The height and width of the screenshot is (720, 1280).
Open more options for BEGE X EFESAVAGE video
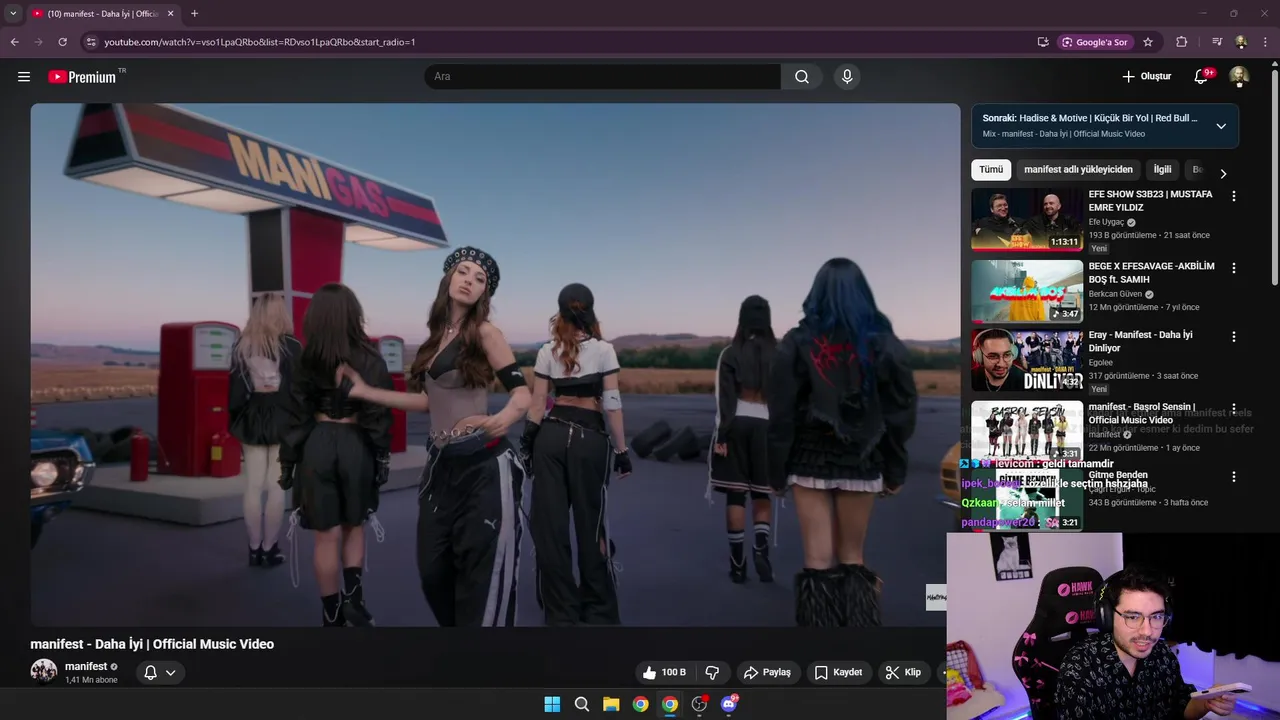click(x=1233, y=268)
